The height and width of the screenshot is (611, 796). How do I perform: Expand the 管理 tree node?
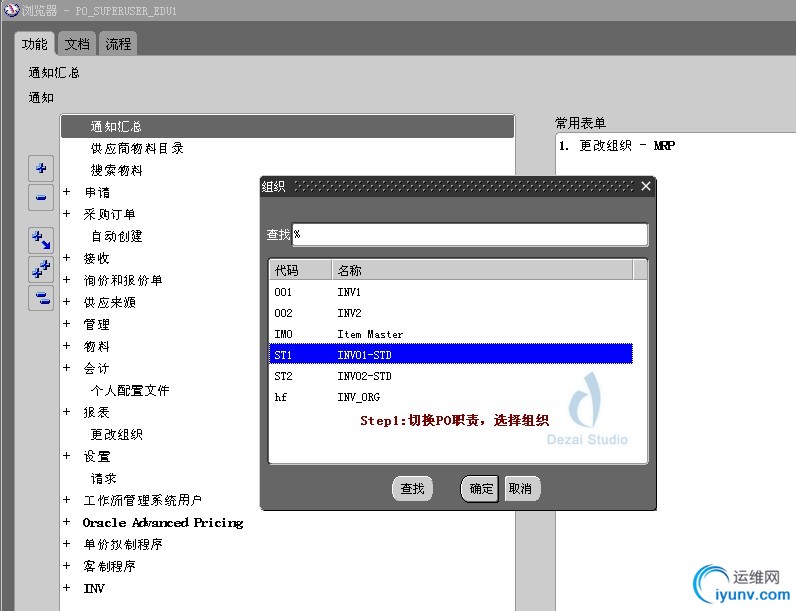point(67,324)
